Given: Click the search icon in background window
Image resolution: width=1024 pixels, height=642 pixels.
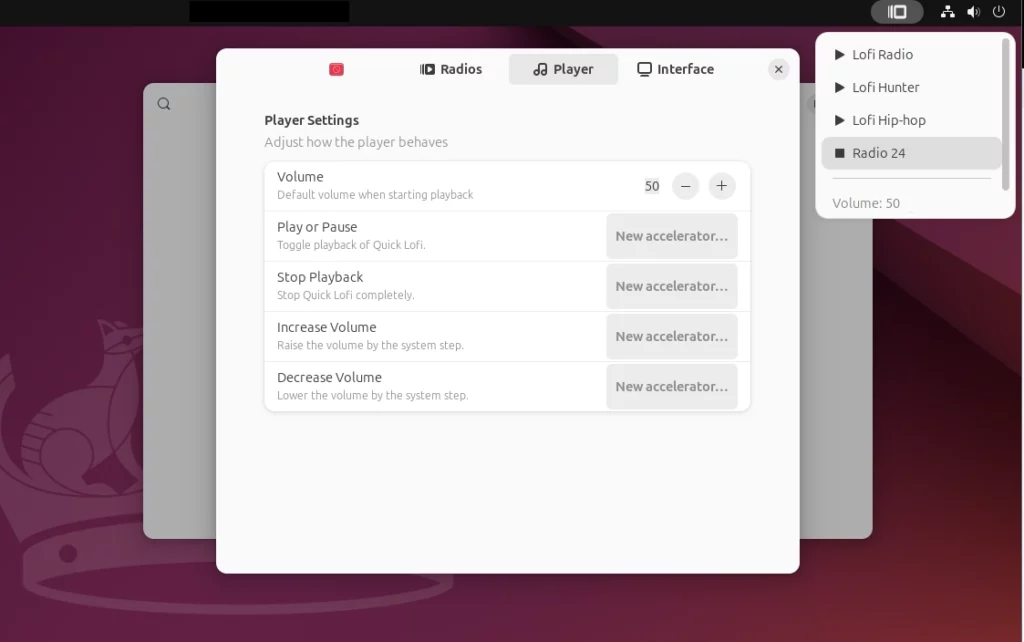Looking at the screenshot, I should [164, 104].
